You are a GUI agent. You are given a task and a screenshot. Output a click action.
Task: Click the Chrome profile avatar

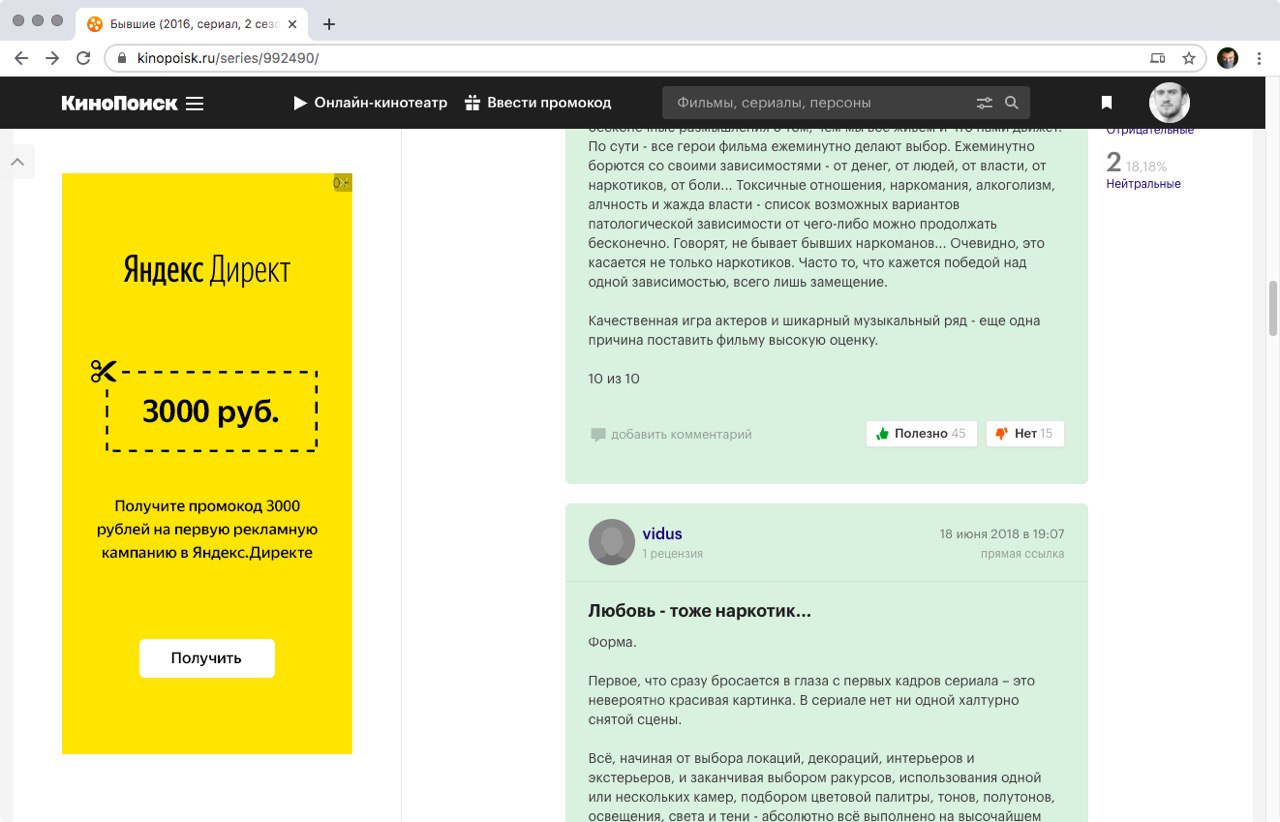point(1228,58)
